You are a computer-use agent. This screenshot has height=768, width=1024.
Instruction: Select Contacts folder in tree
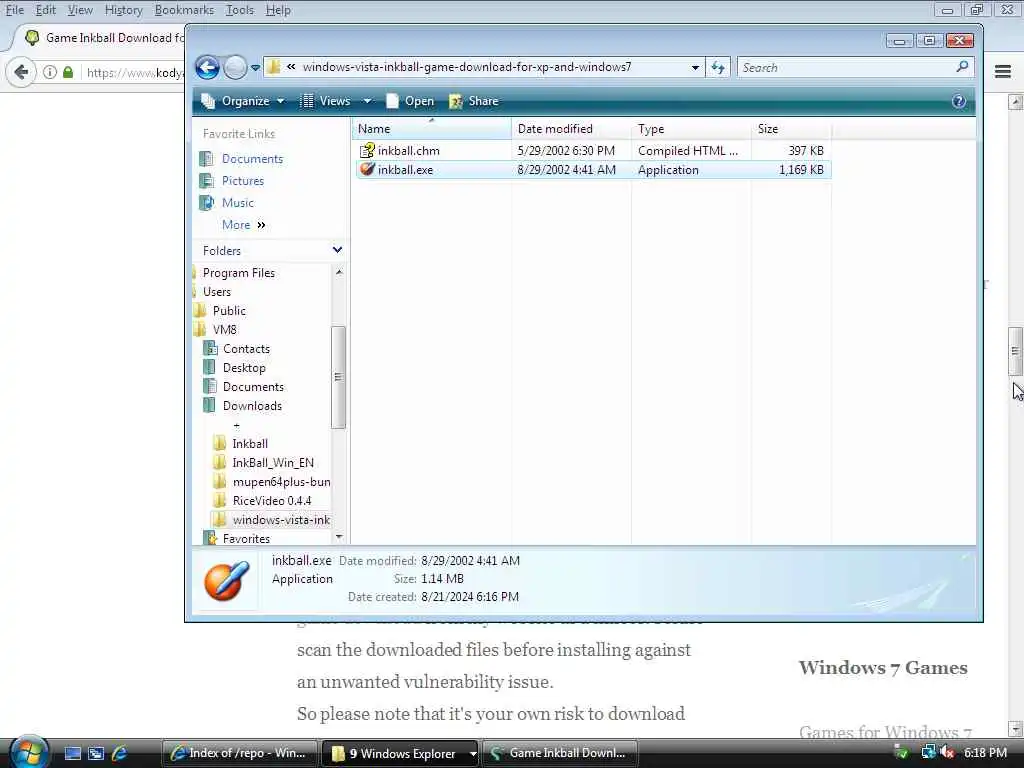tap(246, 349)
